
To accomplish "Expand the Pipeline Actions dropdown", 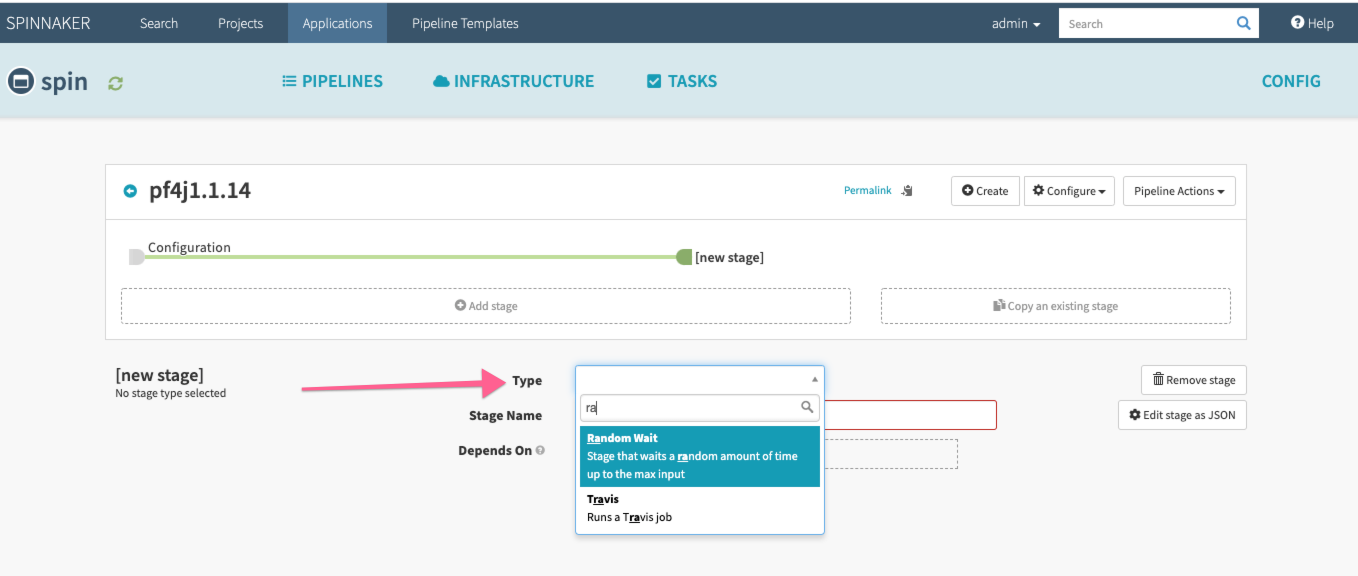I will coord(1179,191).
